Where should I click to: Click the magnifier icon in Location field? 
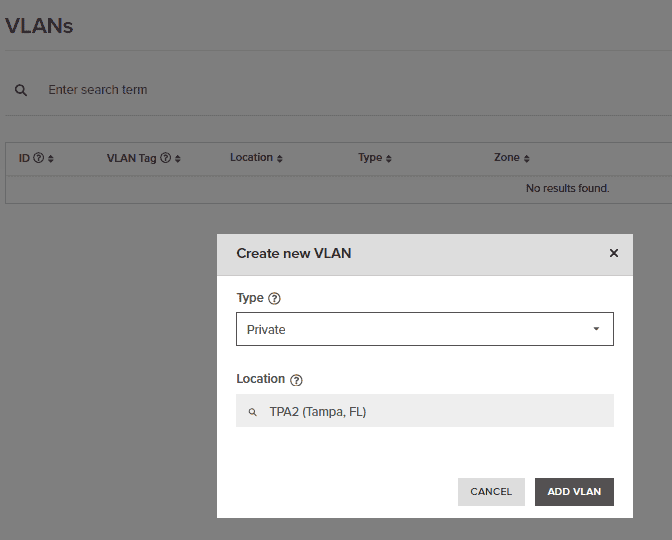[253, 412]
